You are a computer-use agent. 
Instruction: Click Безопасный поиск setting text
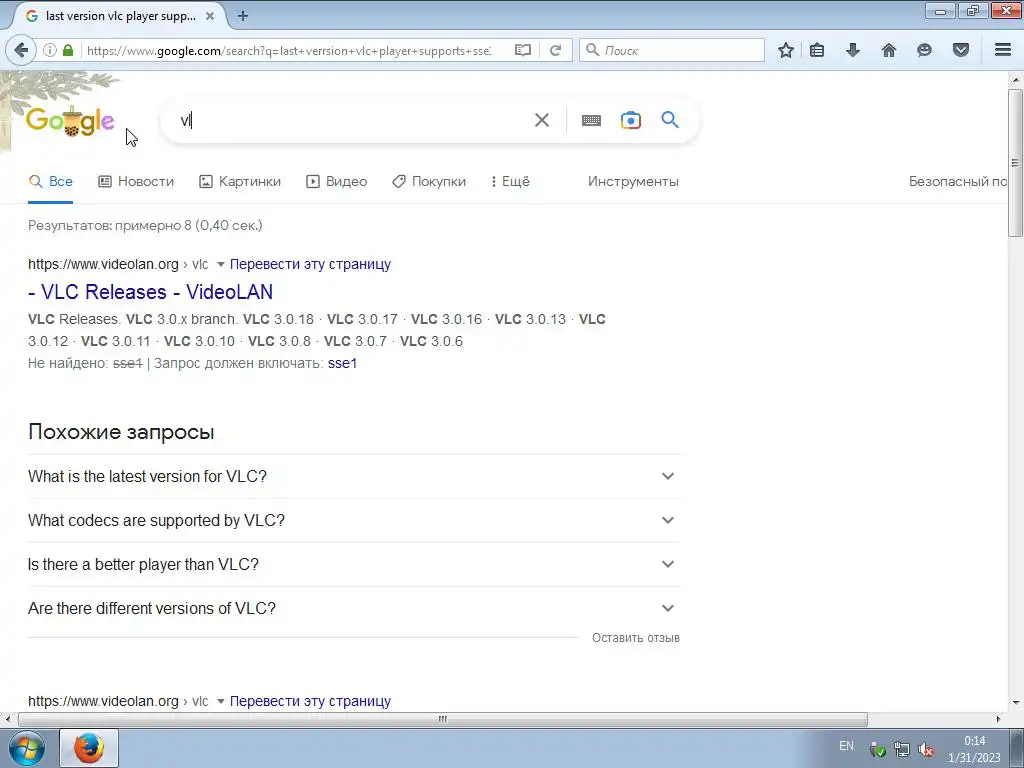[x=957, y=182]
